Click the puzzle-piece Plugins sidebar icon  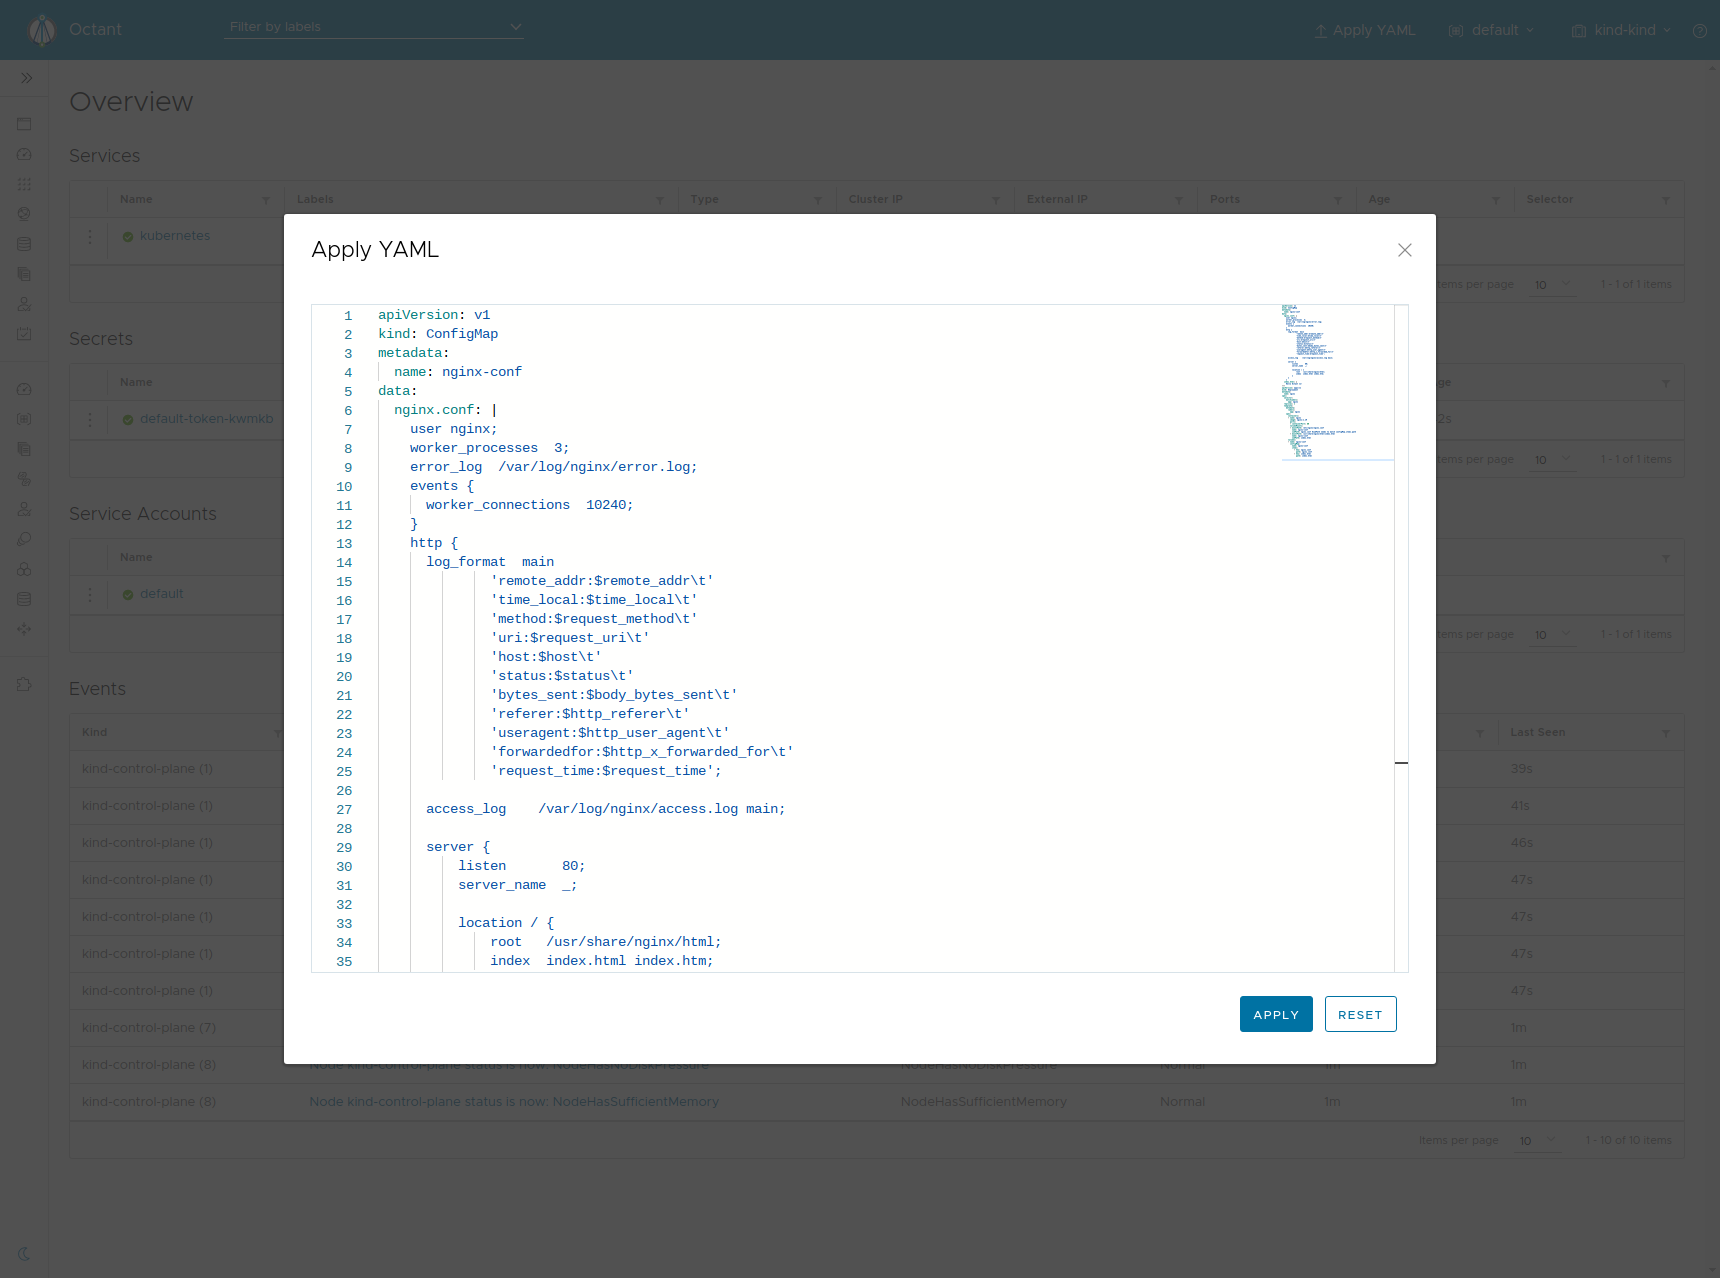click(25, 684)
